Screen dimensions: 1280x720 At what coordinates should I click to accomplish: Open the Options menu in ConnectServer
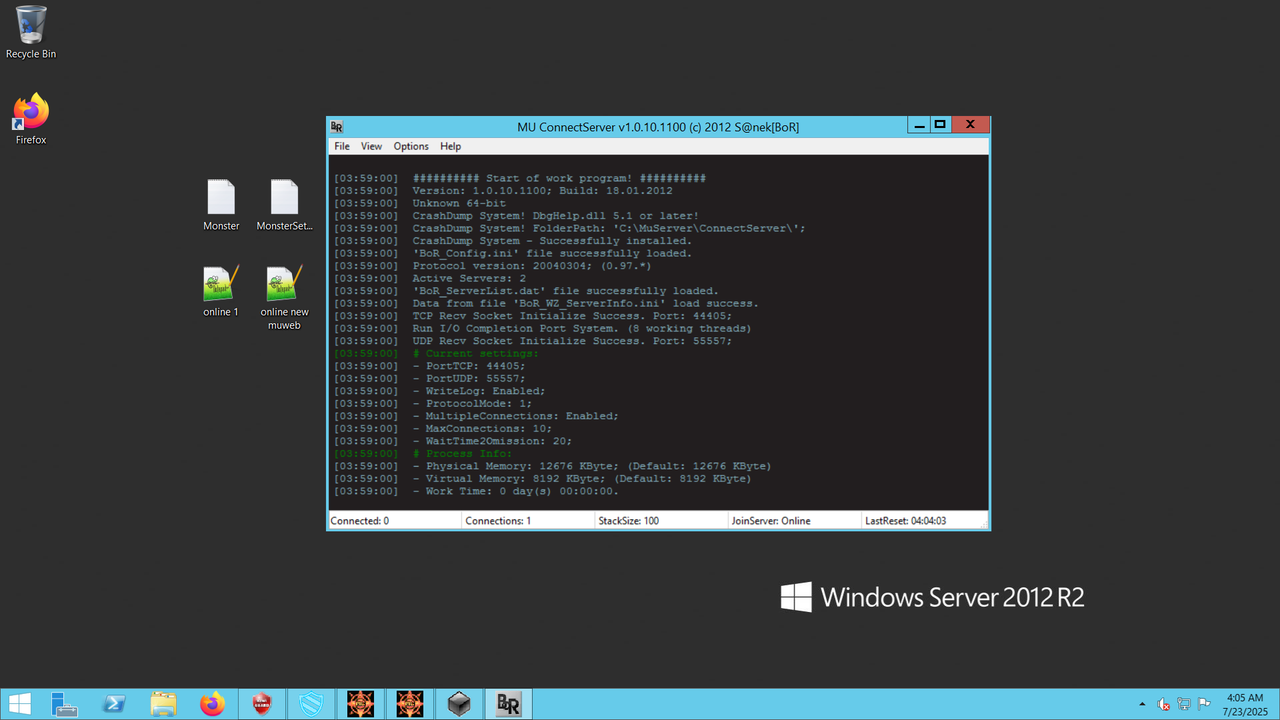click(411, 146)
